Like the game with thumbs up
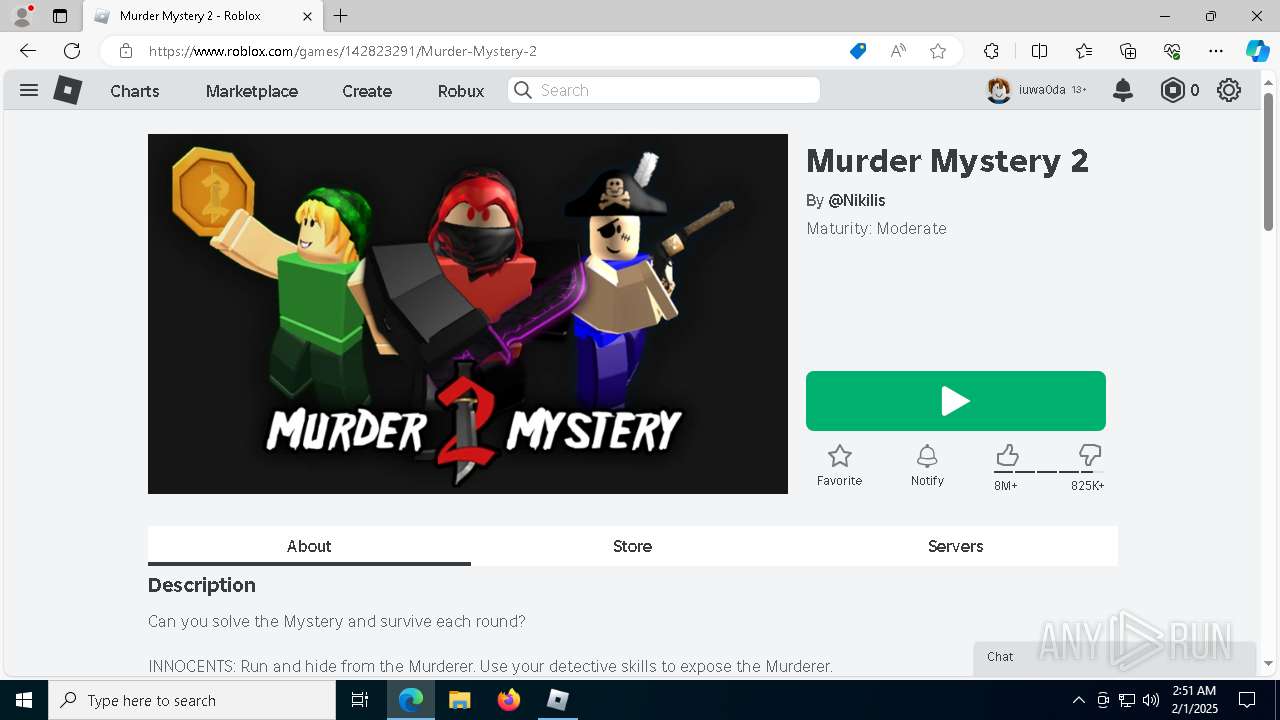 [x=1007, y=456]
